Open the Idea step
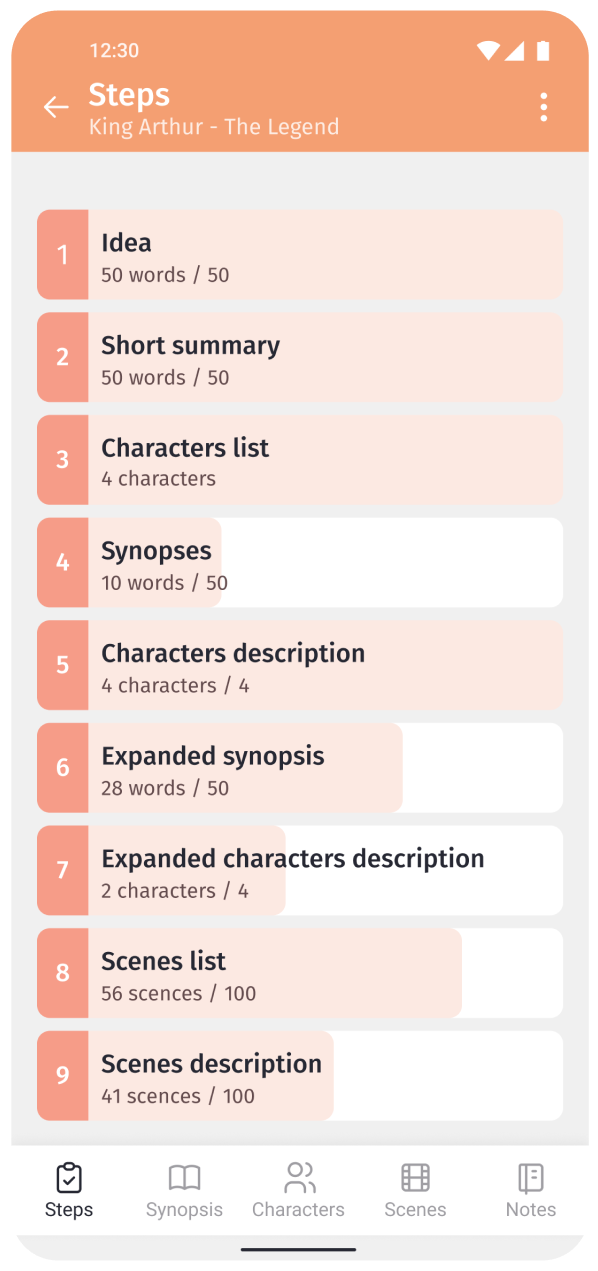 coord(300,255)
